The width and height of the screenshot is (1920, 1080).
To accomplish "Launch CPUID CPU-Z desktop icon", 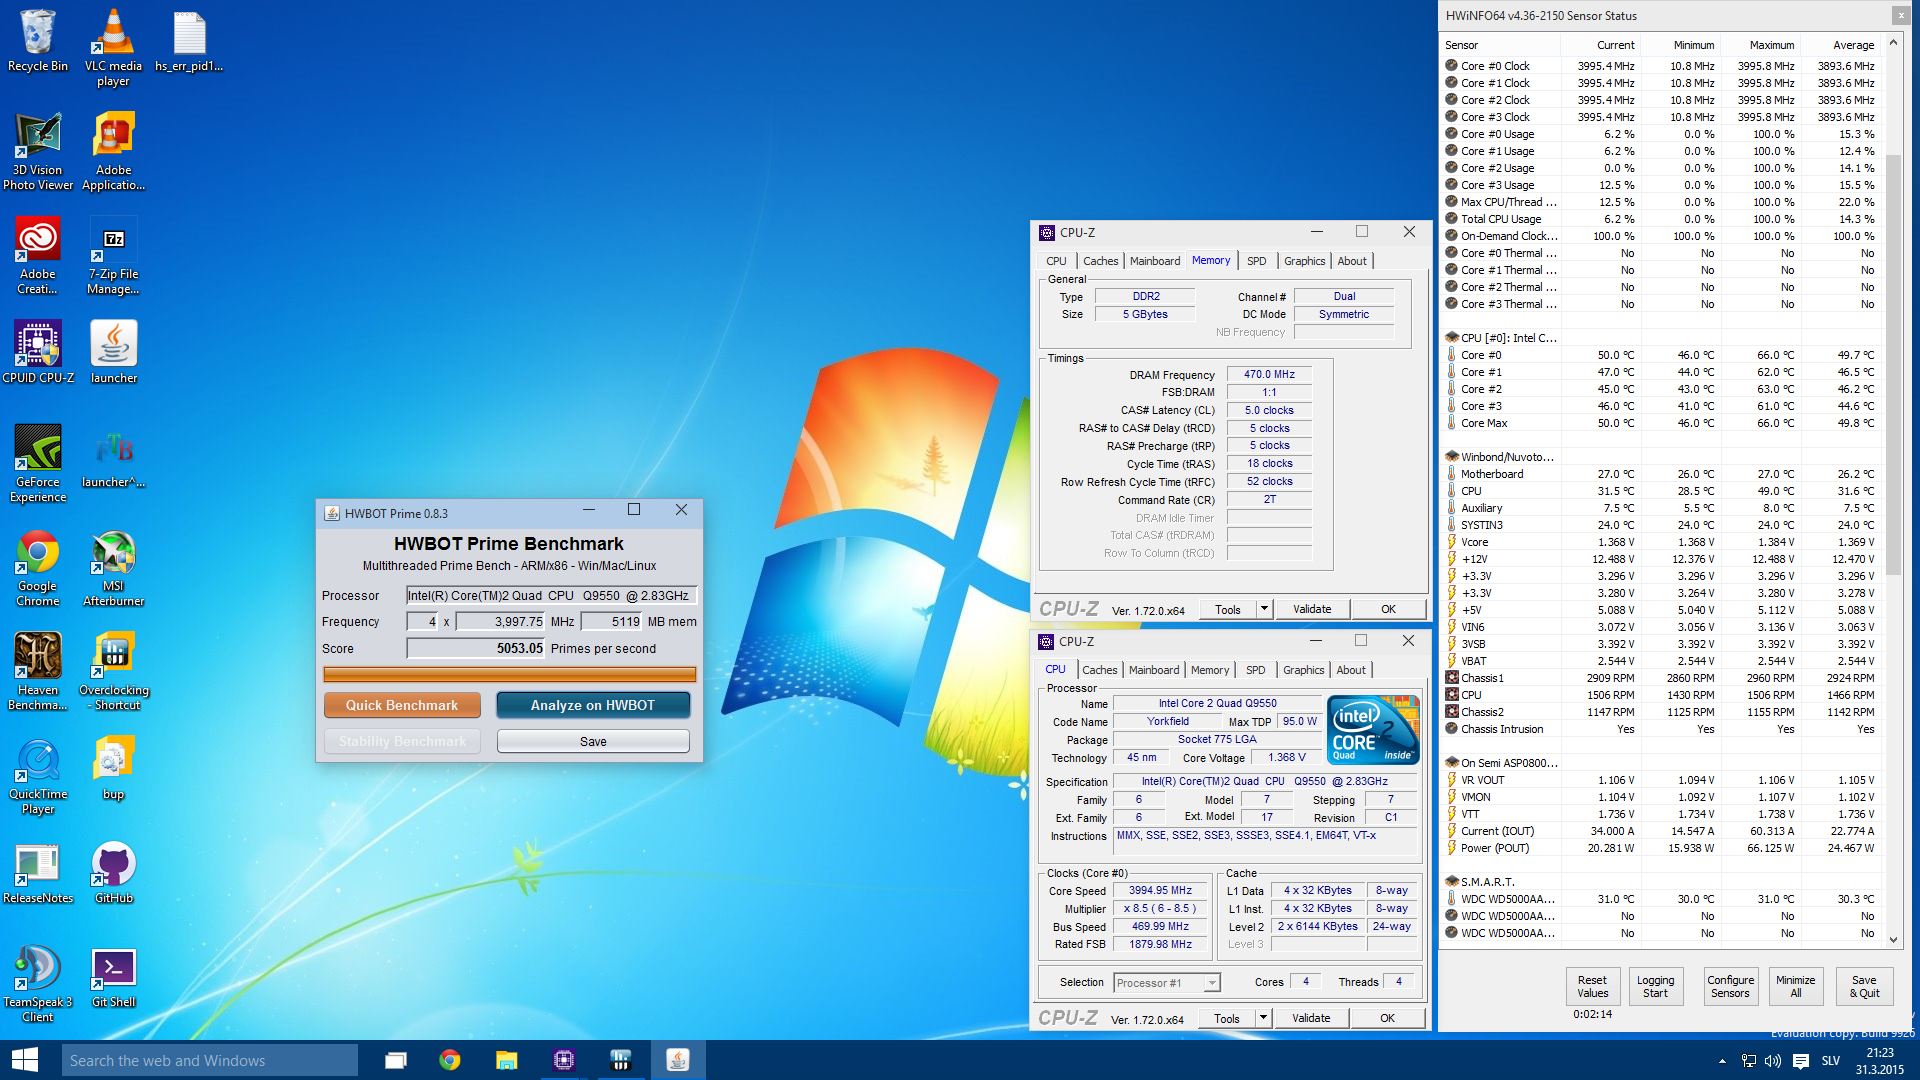I will coord(38,352).
